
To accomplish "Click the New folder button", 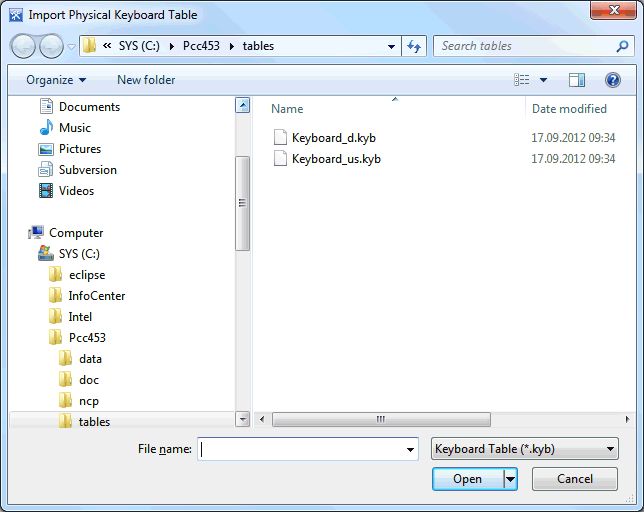I will [x=146, y=80].
